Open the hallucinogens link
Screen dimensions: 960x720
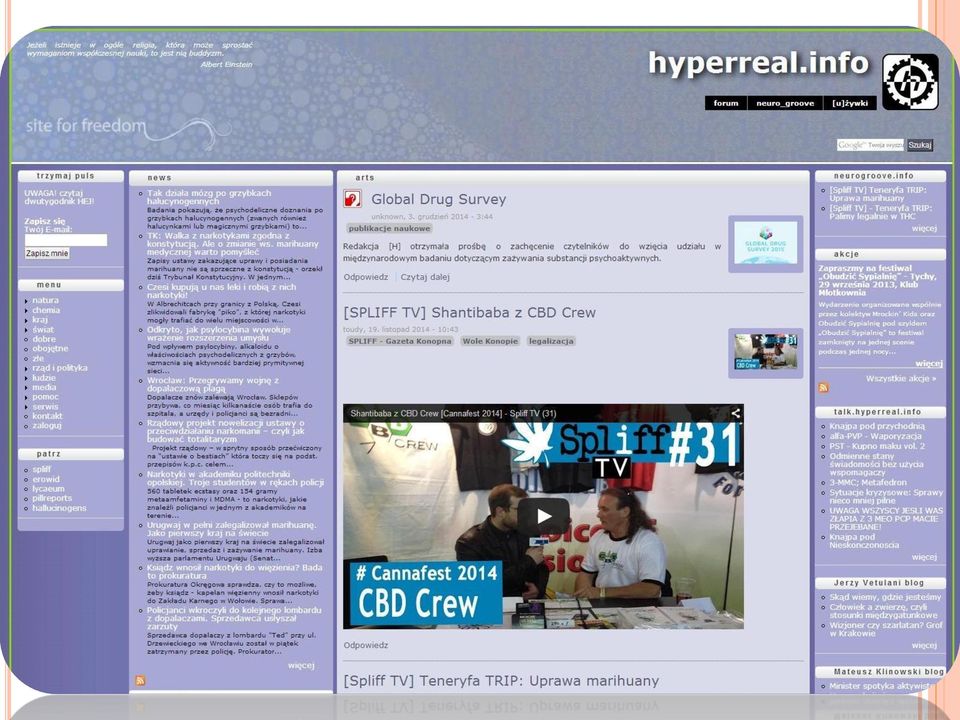tap(59, 508)
